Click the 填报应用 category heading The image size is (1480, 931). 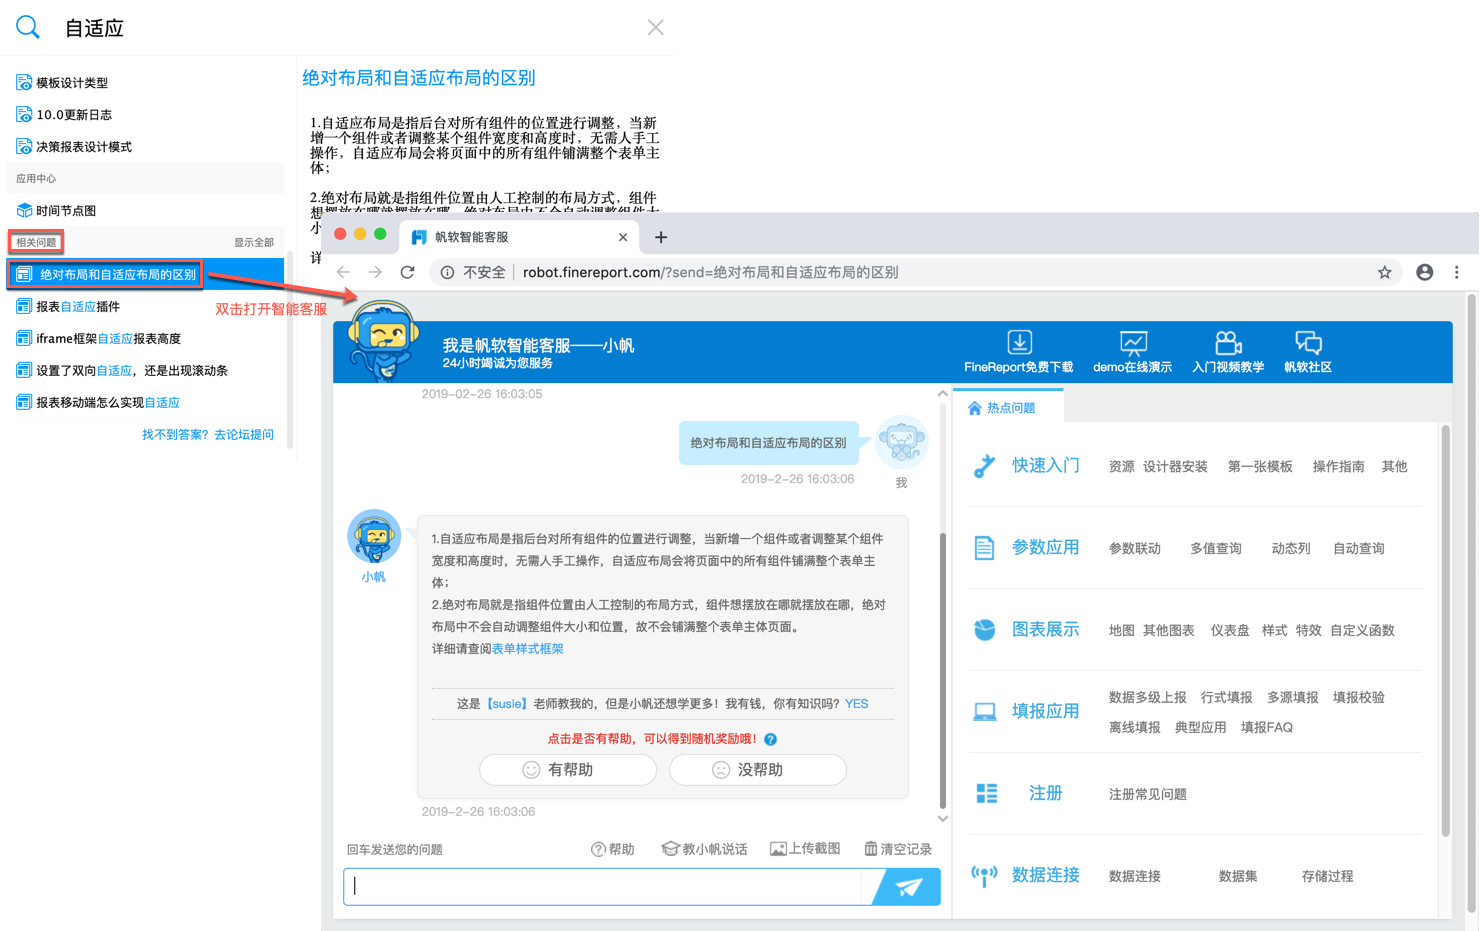coord(1045,712)
